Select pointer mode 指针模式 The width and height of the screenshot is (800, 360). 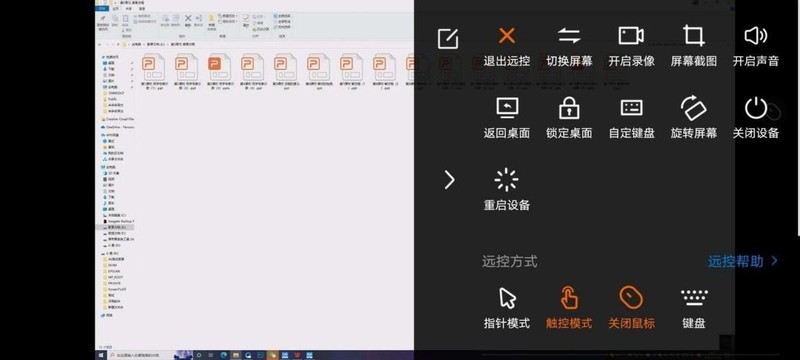tap(507, 308)
